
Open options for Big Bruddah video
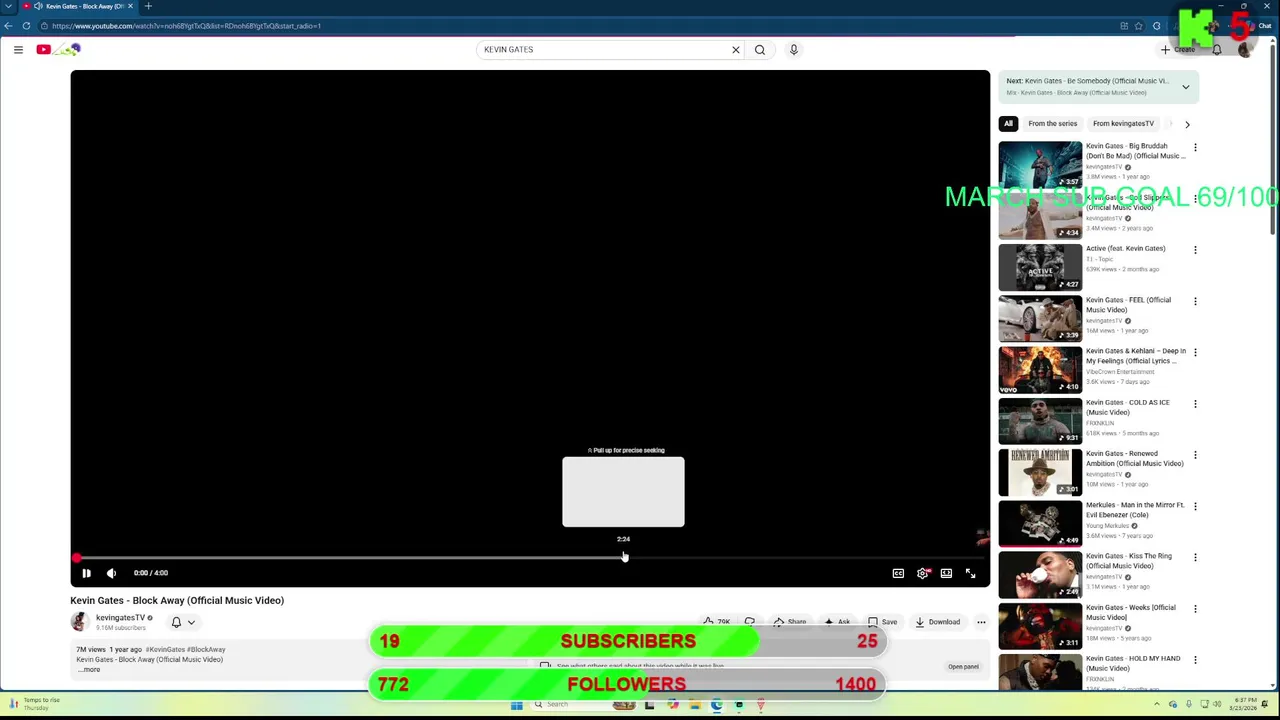point(1195,147)
